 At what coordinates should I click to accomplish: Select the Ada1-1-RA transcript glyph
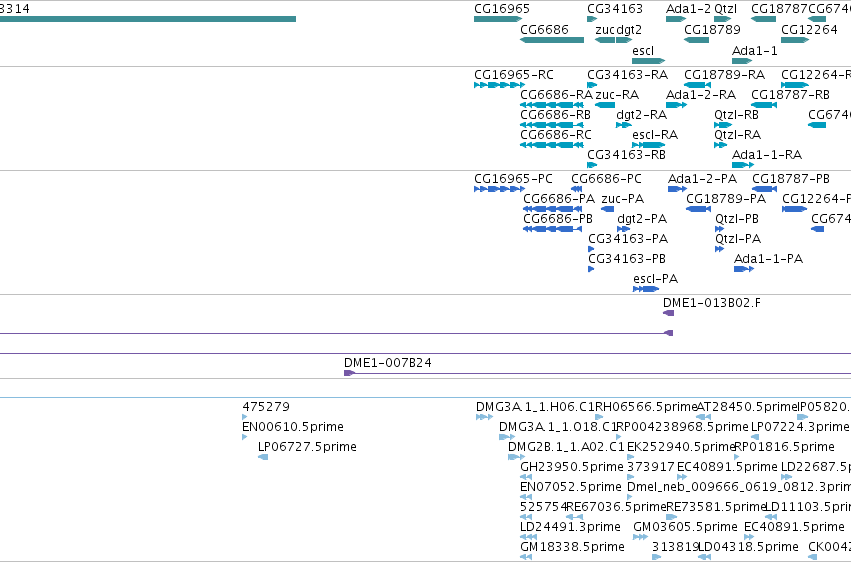[x=743, y=165]
